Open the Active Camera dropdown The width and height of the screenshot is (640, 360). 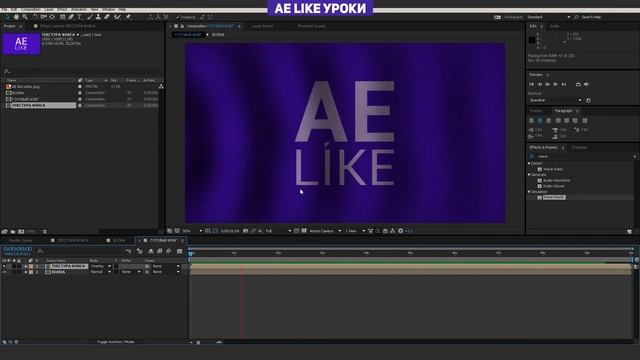pos(325,231)
